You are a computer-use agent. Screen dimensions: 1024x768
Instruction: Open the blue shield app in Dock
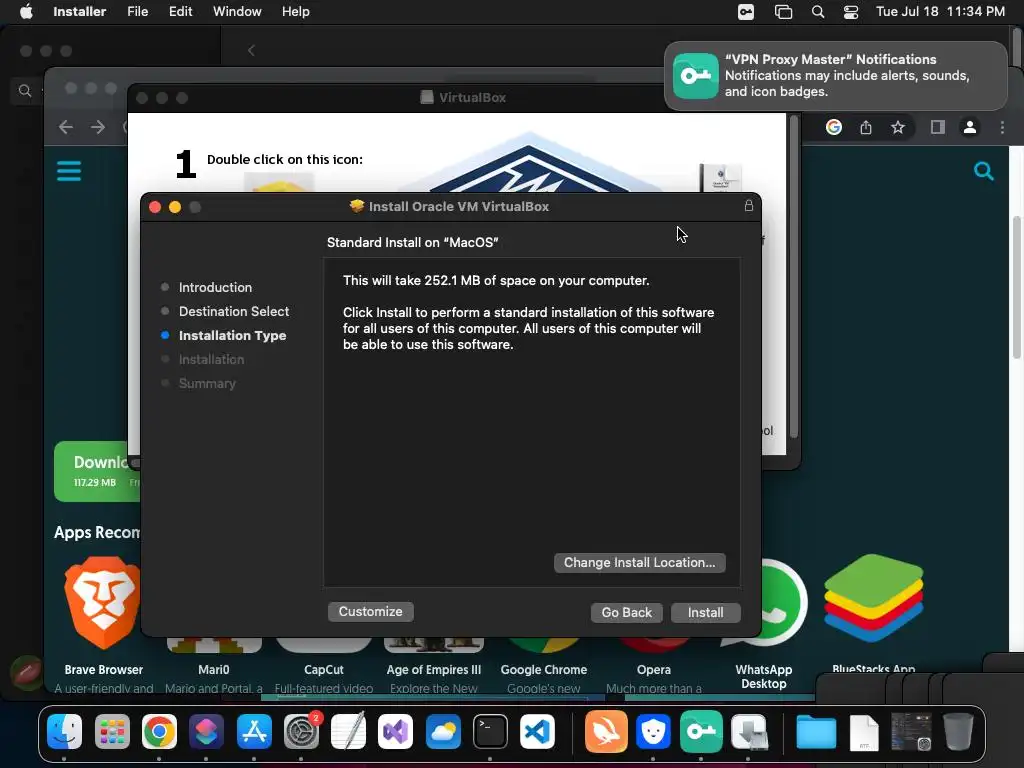pyautogui.click(x=653, y=731)
